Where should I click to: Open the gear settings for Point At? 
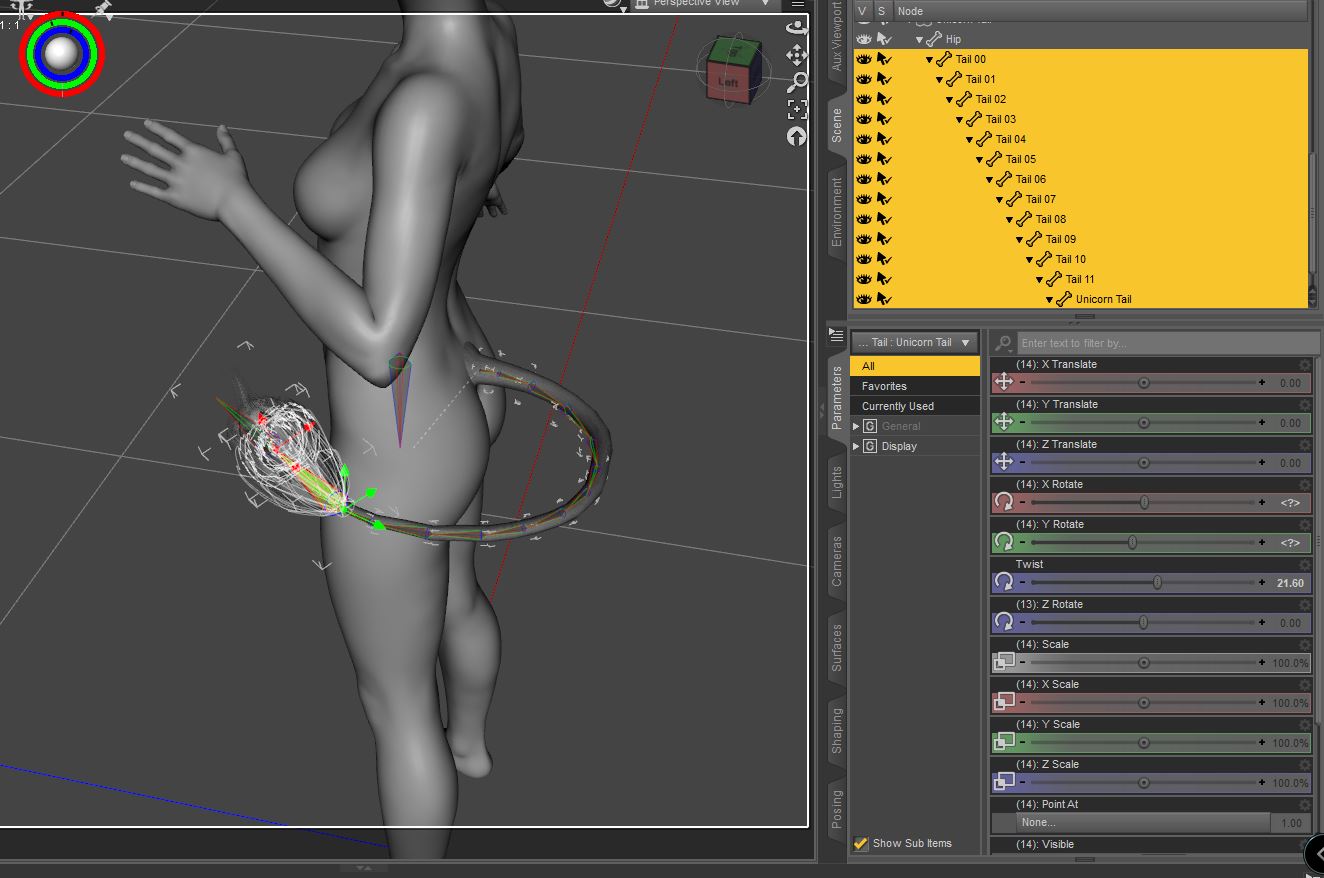[1304, 805]
